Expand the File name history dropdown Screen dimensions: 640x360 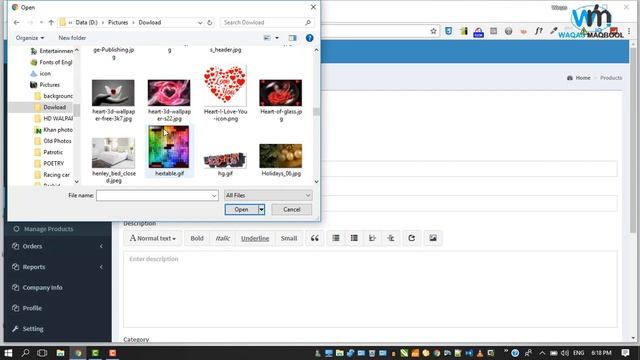[x=214, y=196]
